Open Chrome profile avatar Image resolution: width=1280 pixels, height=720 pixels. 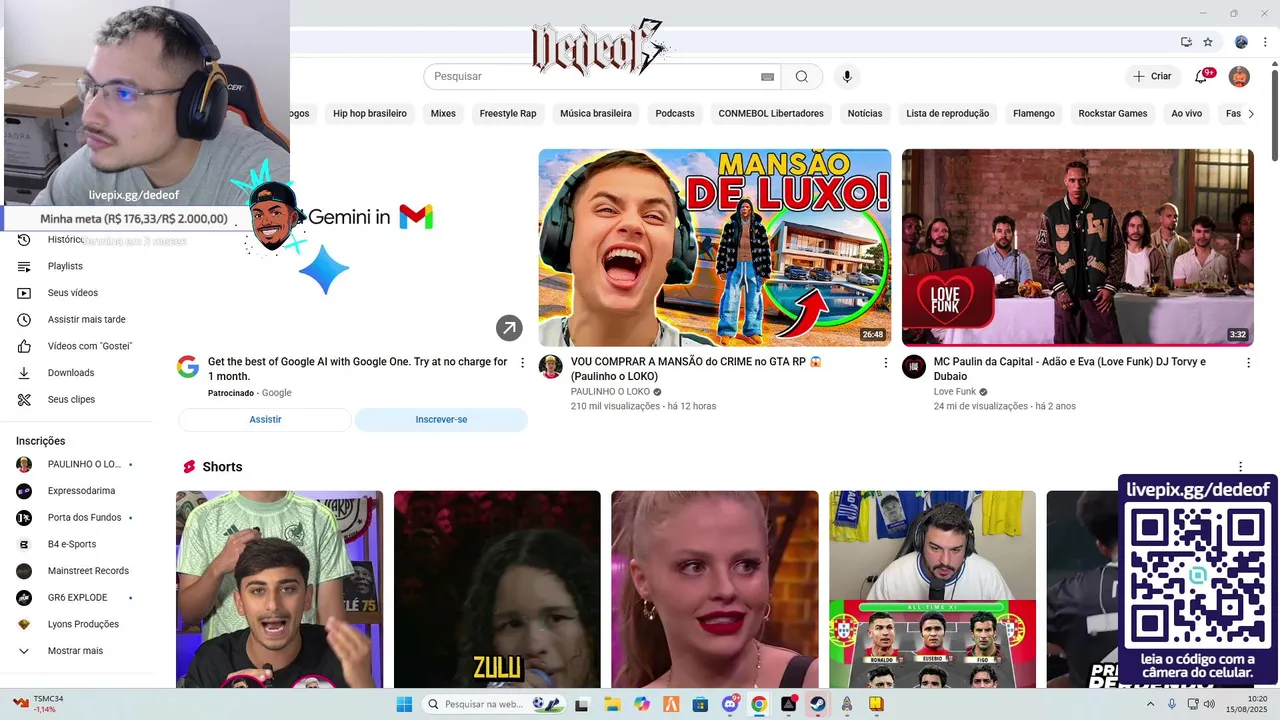coord(1241,42)
